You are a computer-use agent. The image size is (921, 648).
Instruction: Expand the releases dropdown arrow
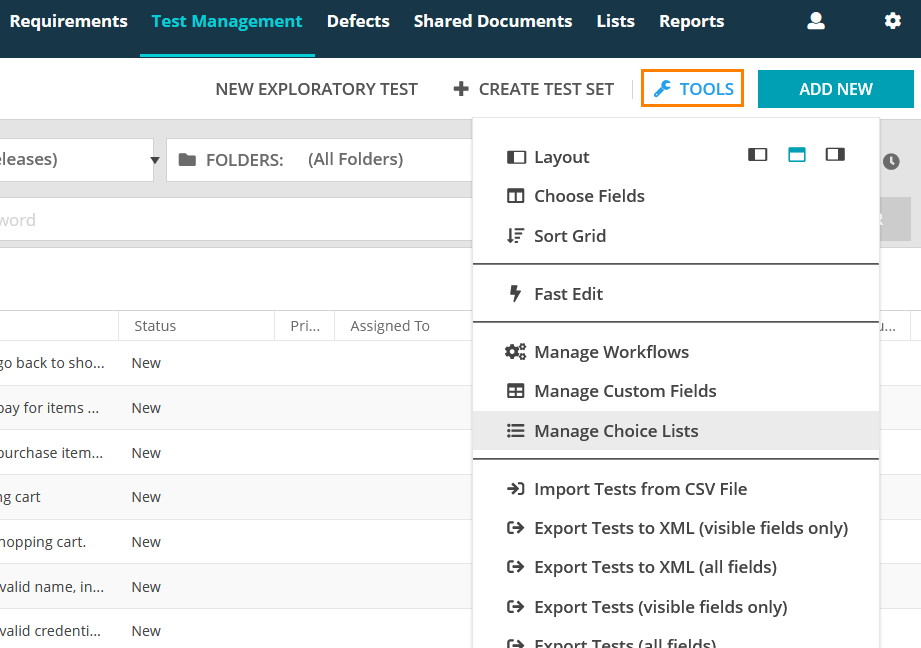[155, 160]
